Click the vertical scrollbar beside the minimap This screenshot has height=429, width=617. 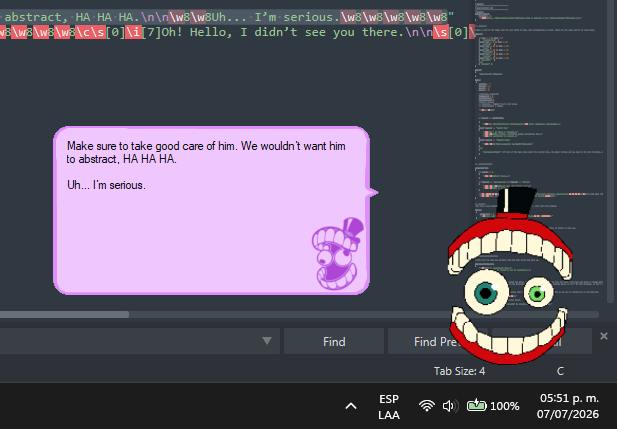[x=611, y=152]
